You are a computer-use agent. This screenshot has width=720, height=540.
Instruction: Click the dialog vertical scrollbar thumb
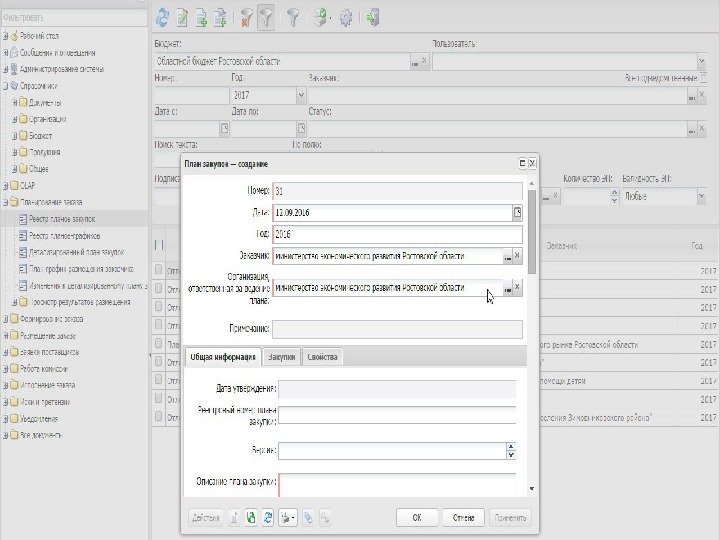pos(532,232)
